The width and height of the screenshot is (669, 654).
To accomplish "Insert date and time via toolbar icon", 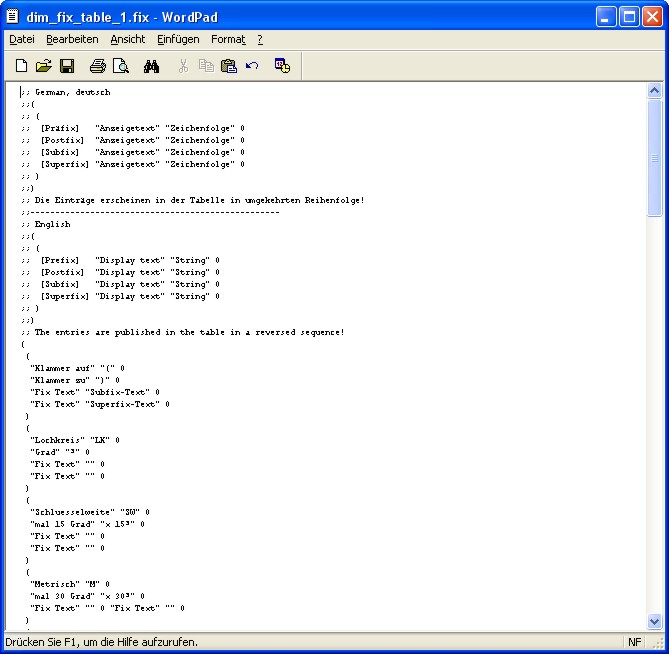I will pyautogui.click(x=282, y=66).
